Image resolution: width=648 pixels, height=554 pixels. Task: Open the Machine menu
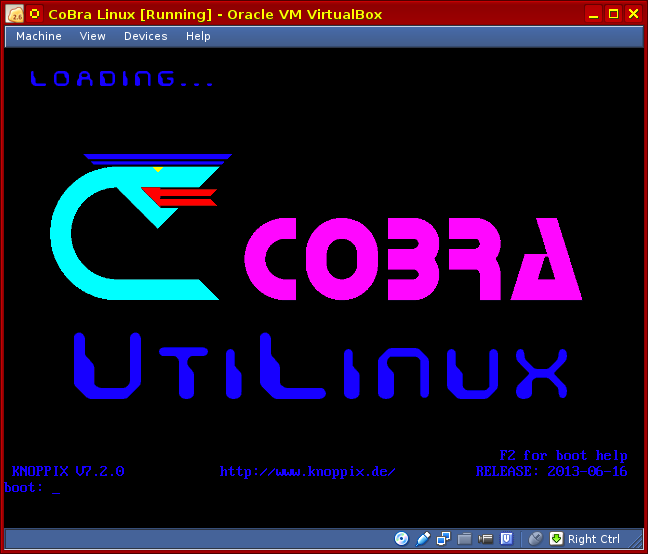click(39, 36)
